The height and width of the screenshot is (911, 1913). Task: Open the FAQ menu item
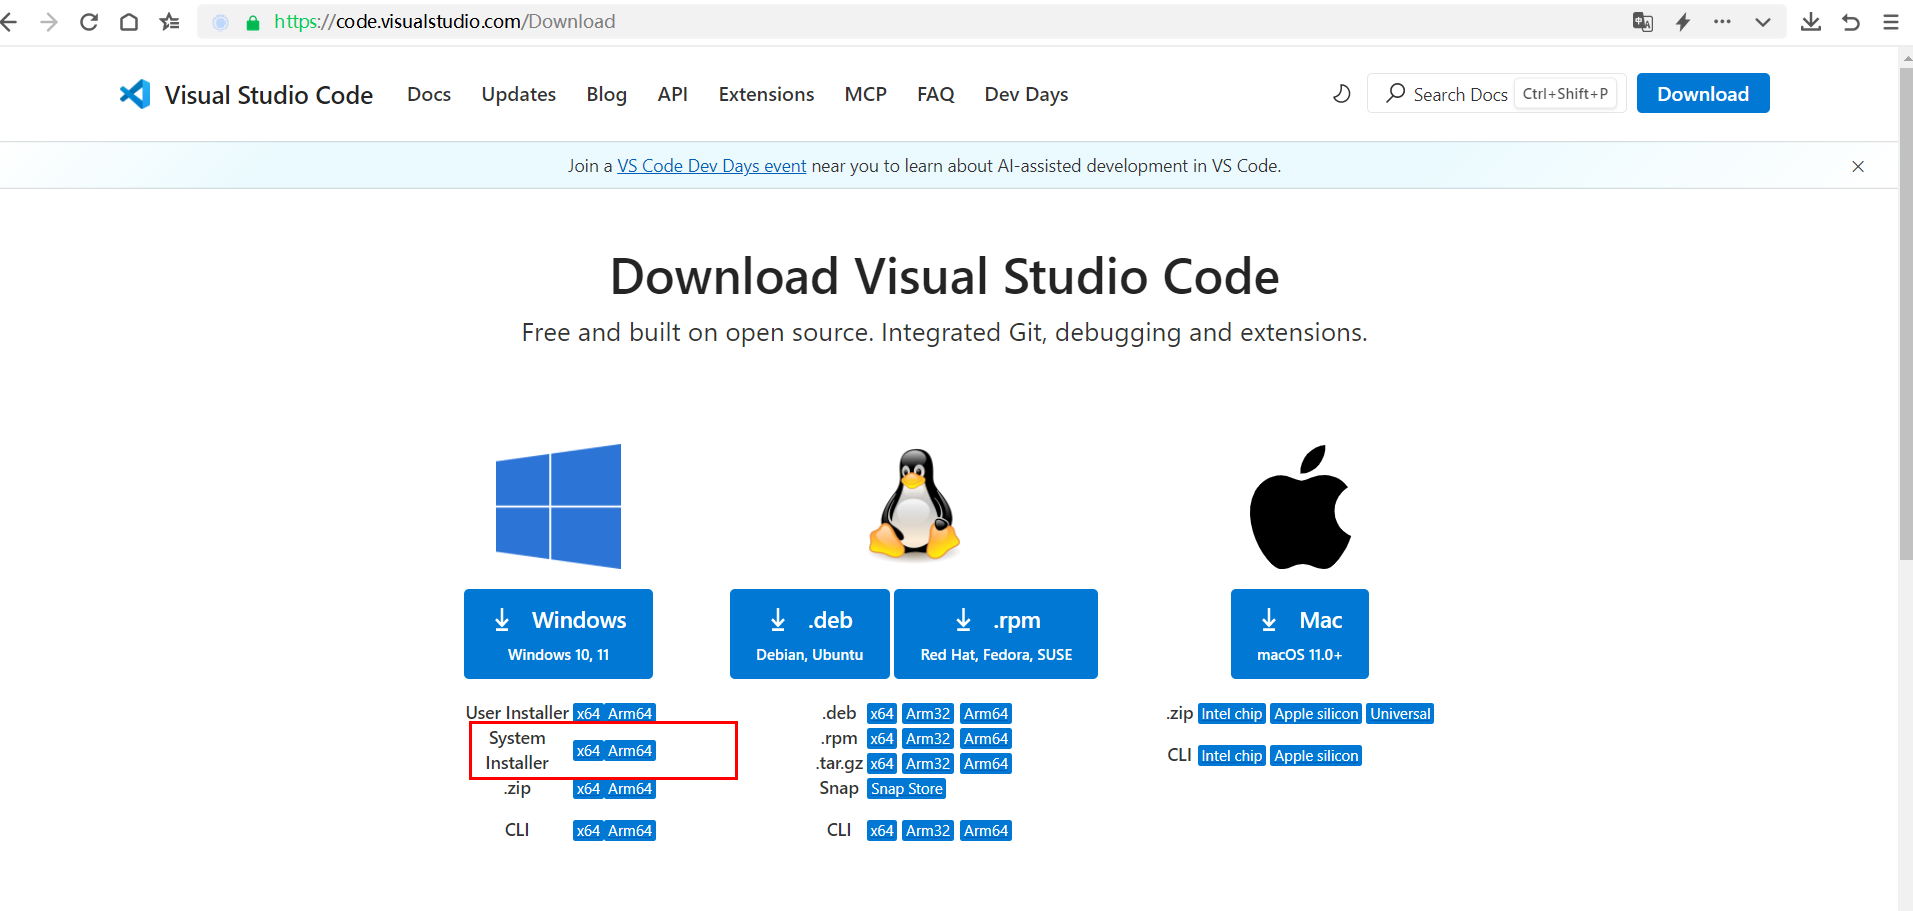(x=935, y=94)
